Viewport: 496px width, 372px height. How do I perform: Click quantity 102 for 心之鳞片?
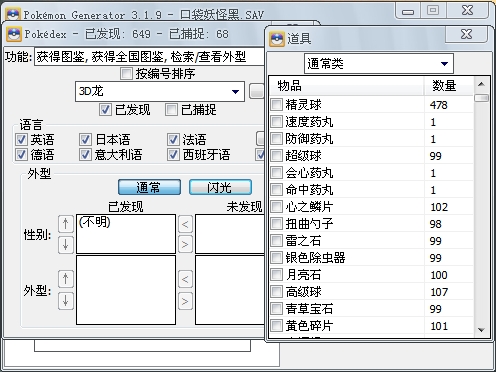click(x=439, y=207)
